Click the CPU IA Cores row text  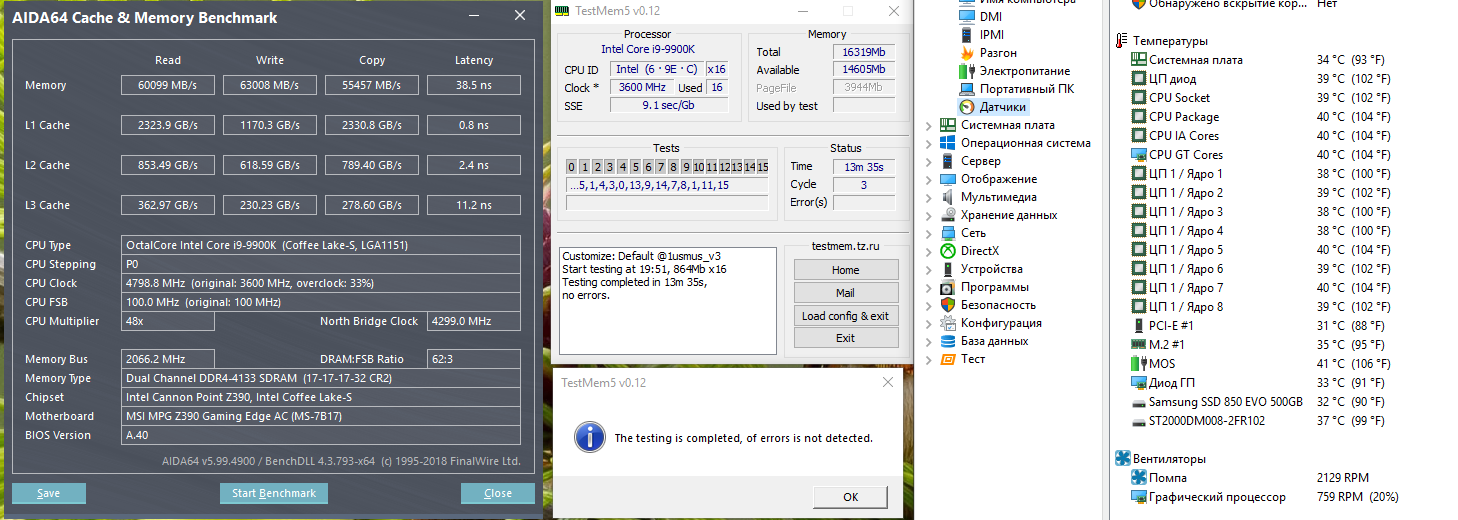tap(1184, 136)
